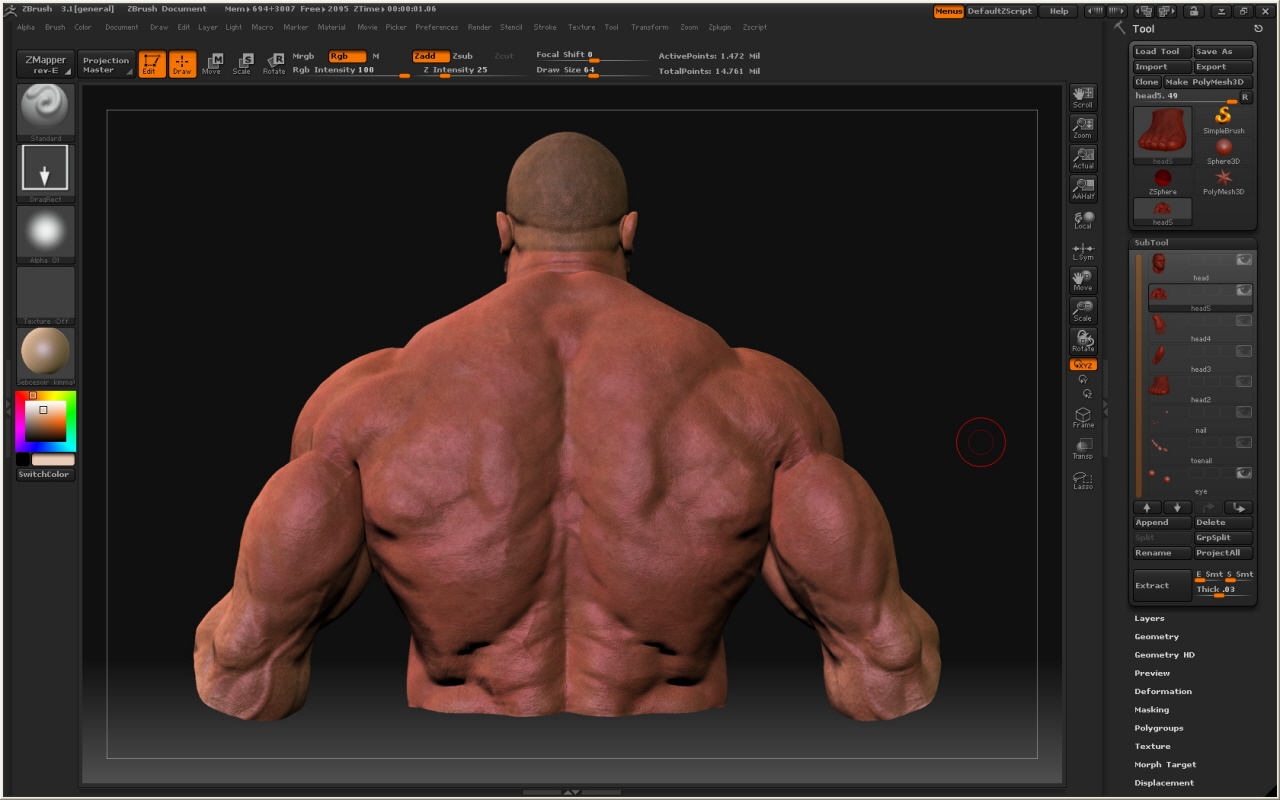The height and width of the screenshot is (800, 1280).
Task: Click the AAHalf view icon
Action: click(1083, 188)
